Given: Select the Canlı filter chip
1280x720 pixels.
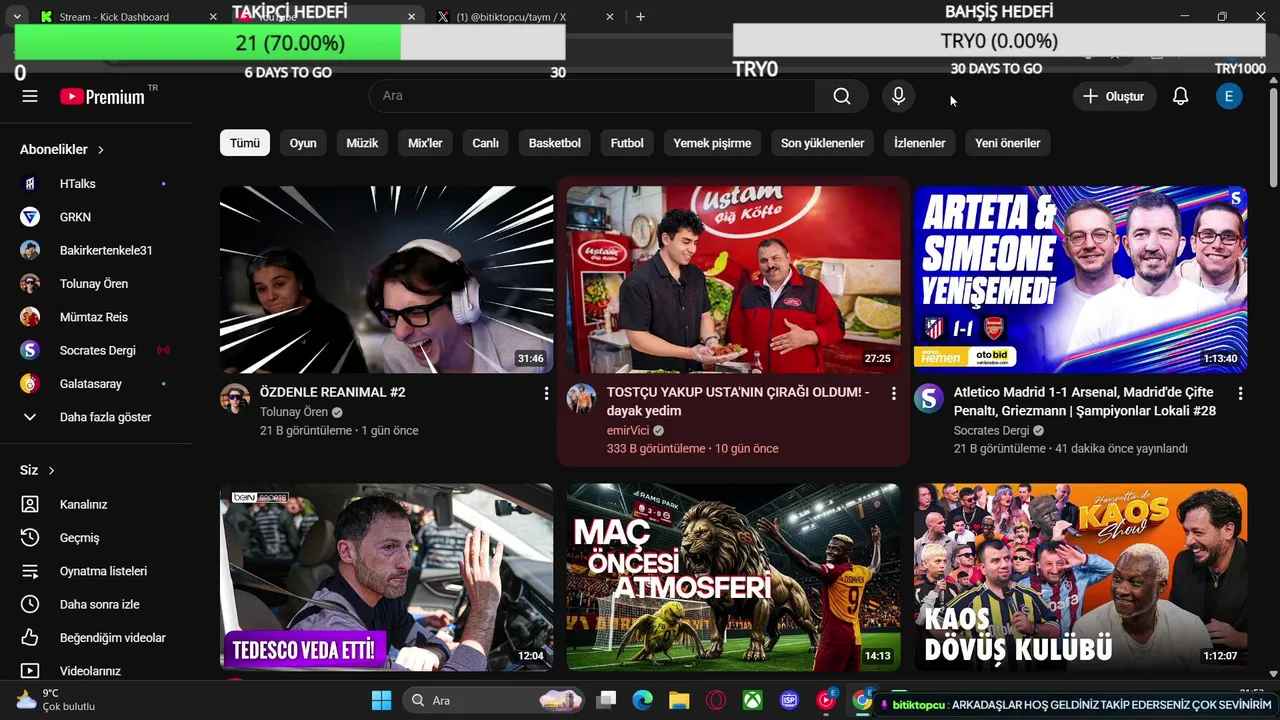Looking at the screenshot, I should point(485,143).
